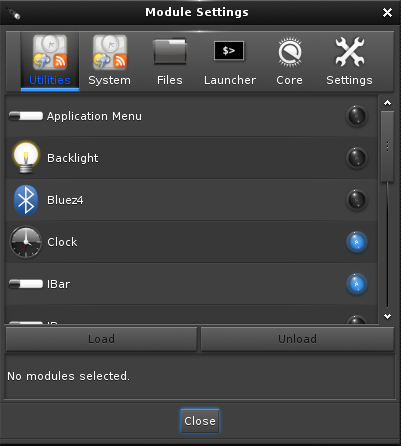Viewport: 401px width, 446px height.
Task: Open the Launcher terminal icon category
Action: pyautogui.click(x=229, y=51)
